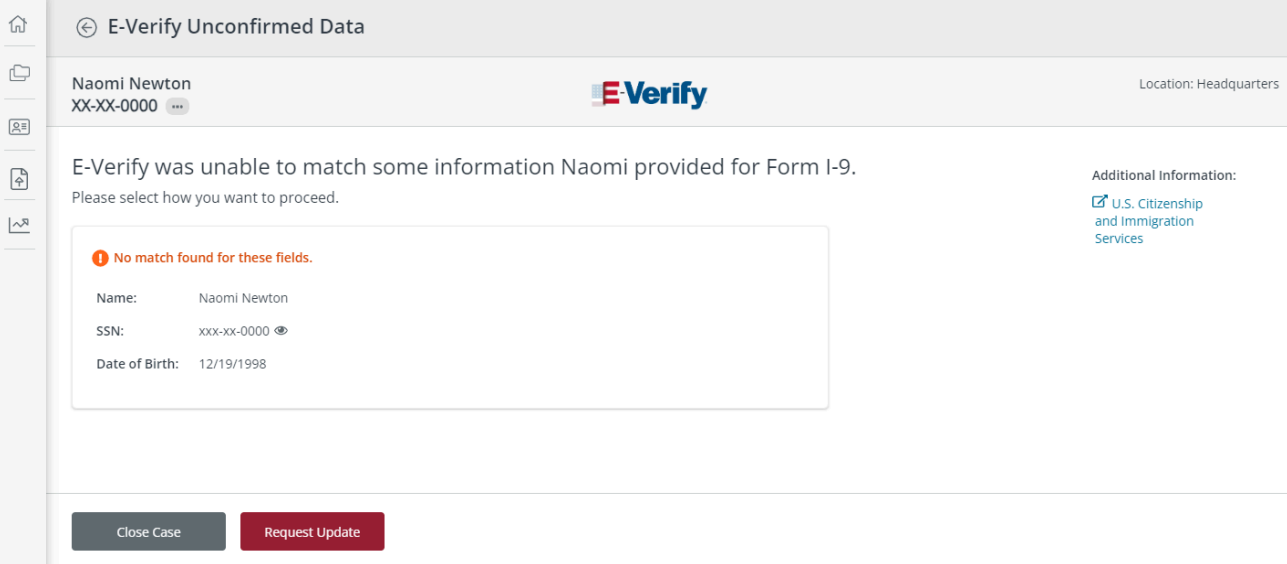Expand the ellipsis button next to XX-XX-0000
This screenshot has width=1287, height=564.
point(177,106)
